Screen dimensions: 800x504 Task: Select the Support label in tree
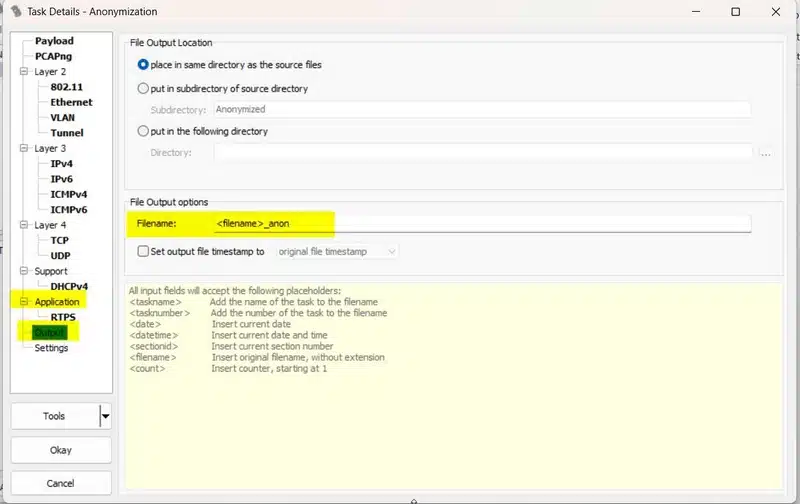[x=51, y=271]
